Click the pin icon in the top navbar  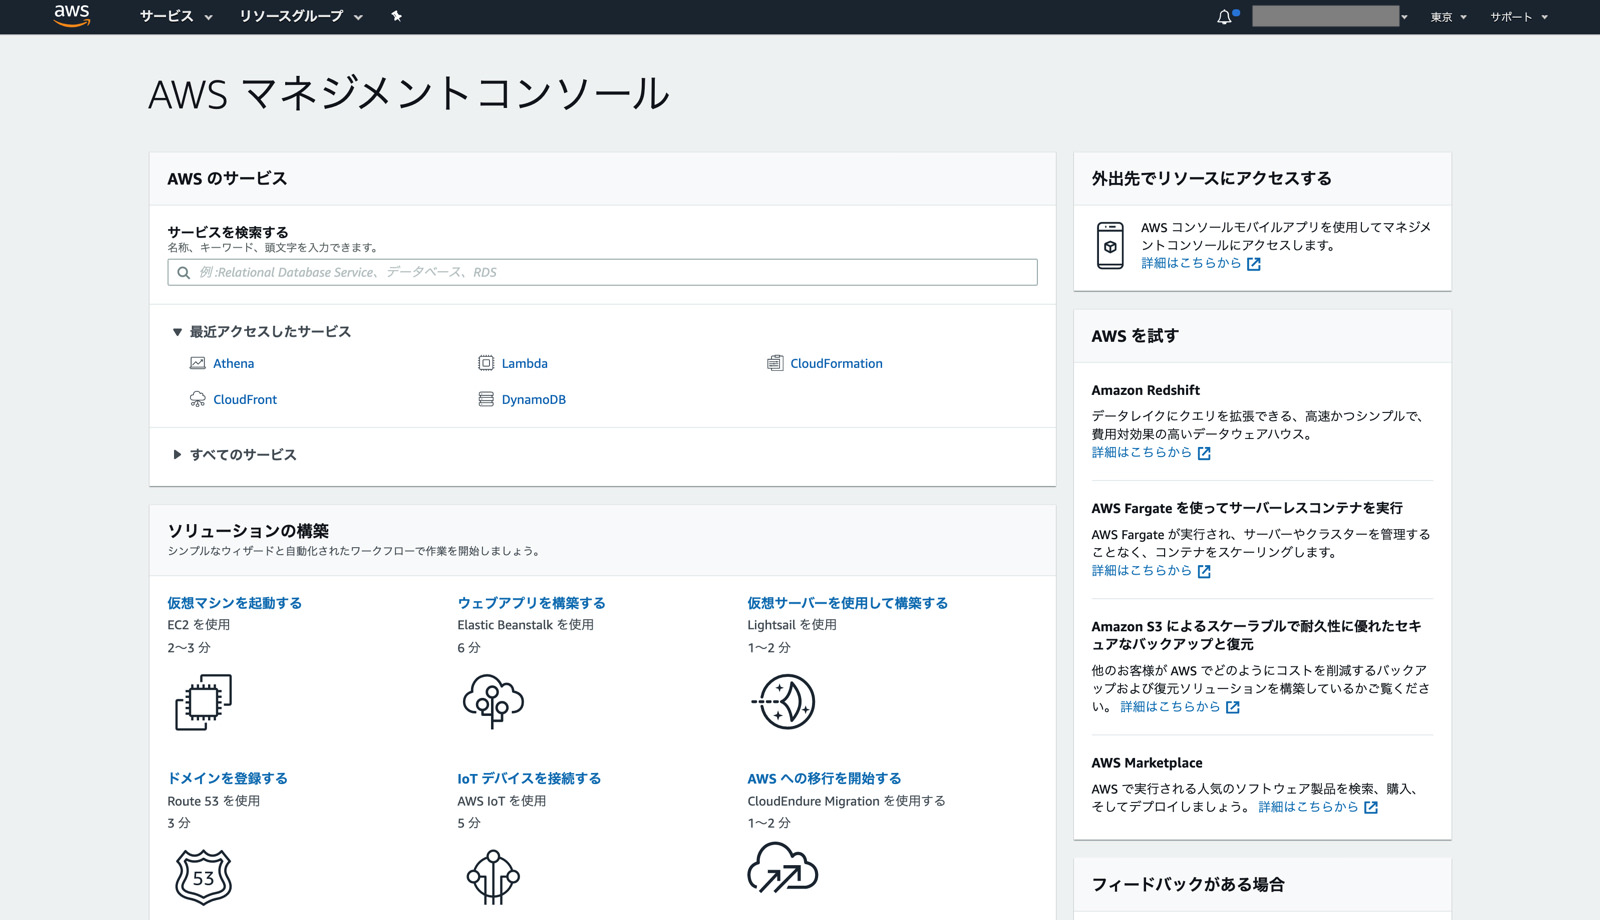click(397, 16)
